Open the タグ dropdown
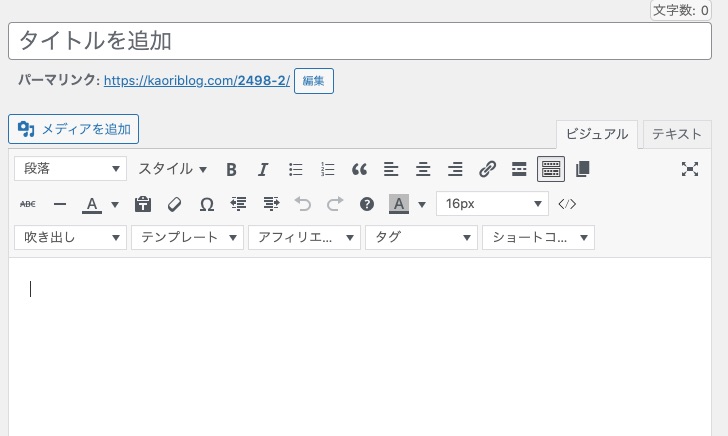The image size is (728, 436). [x=421, y=237]
